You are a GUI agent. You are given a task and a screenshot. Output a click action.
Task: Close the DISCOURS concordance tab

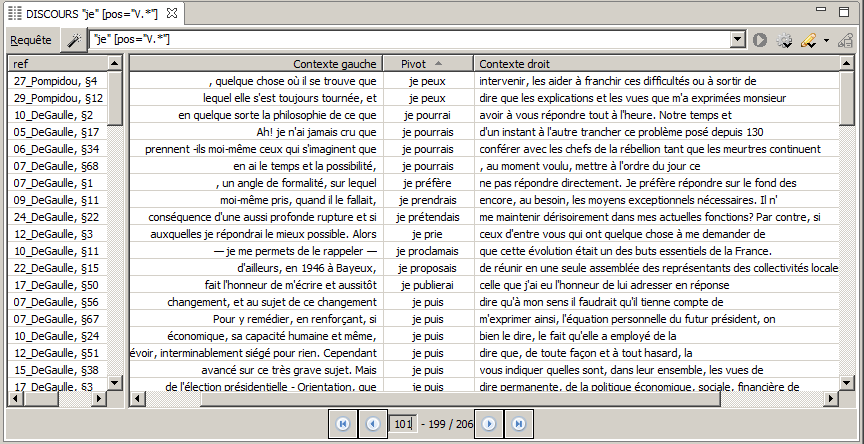click(172, 13)
